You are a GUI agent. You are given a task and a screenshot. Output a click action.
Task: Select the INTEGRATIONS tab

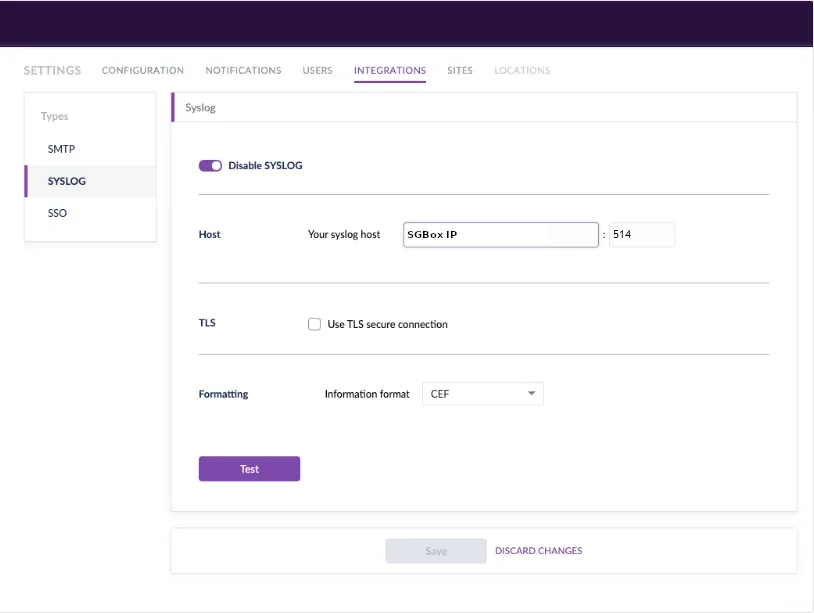[x=389, y=70]
